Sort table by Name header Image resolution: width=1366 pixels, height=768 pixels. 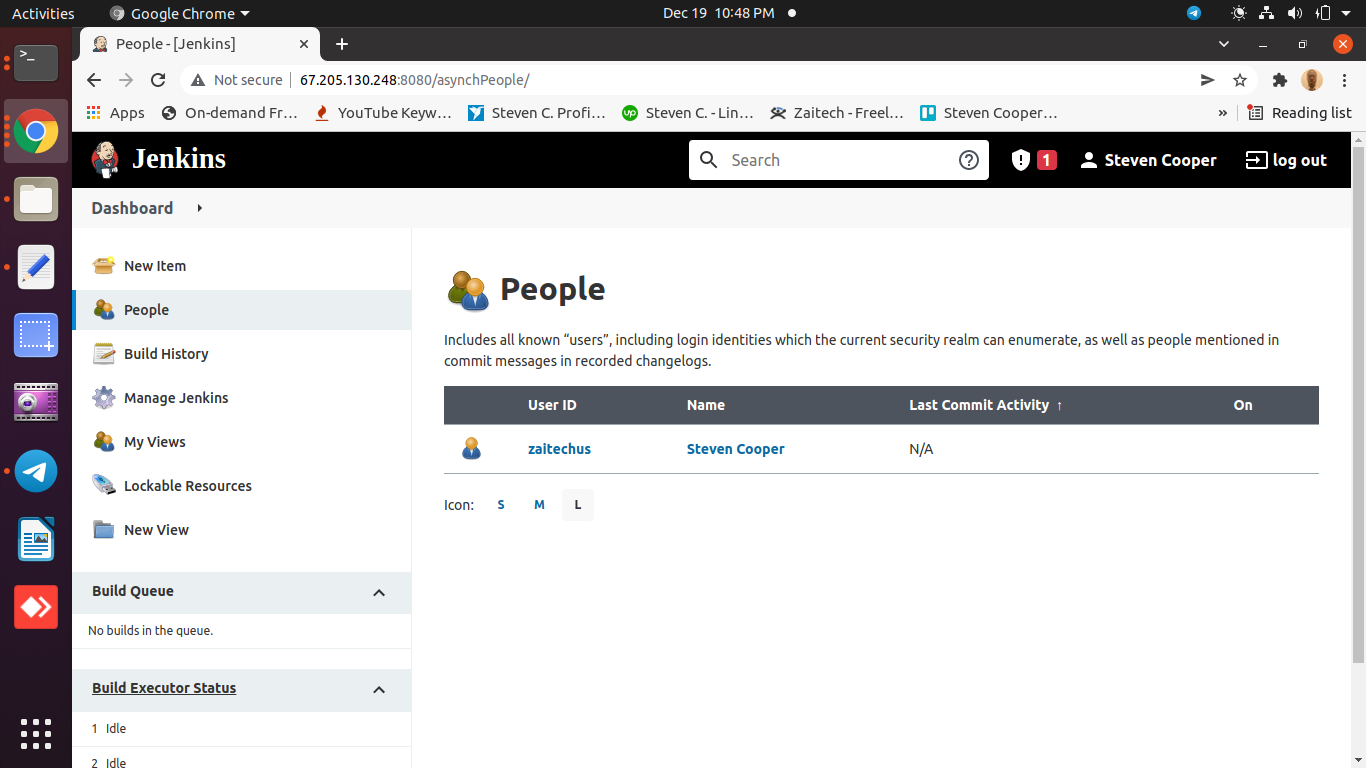(706, 405)
